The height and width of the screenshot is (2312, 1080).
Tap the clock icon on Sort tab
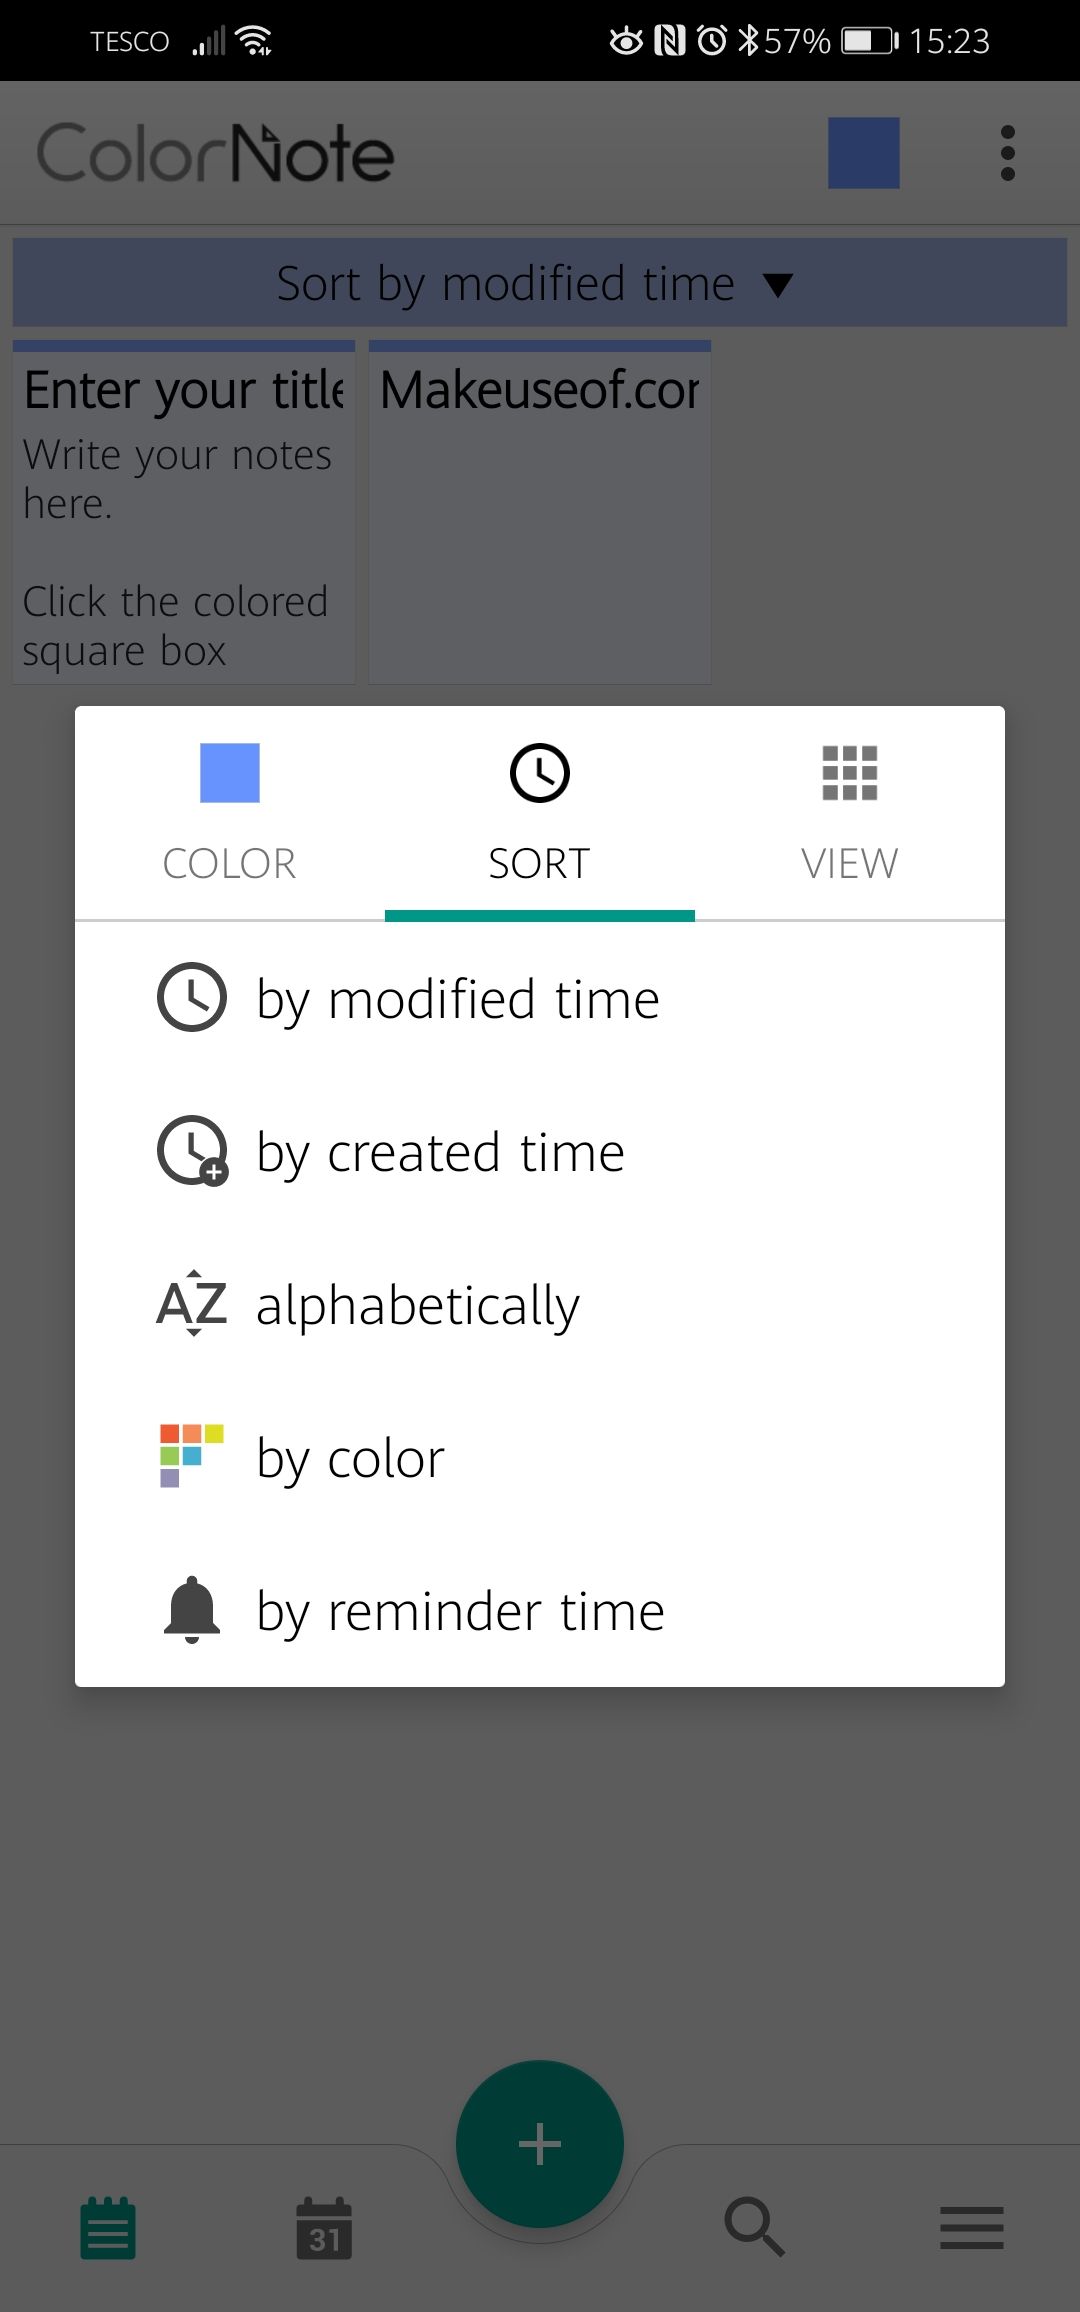coord(540,773)
